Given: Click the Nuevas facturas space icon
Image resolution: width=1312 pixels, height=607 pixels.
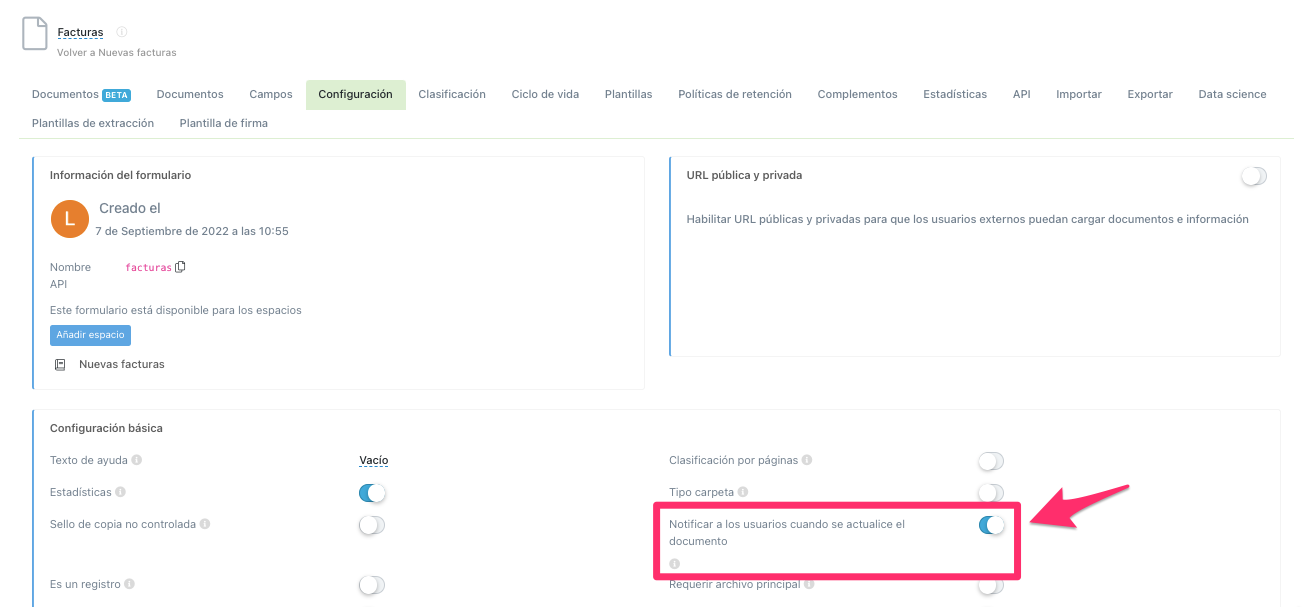Looking at the screenshot, I should (x=60, y=365).
